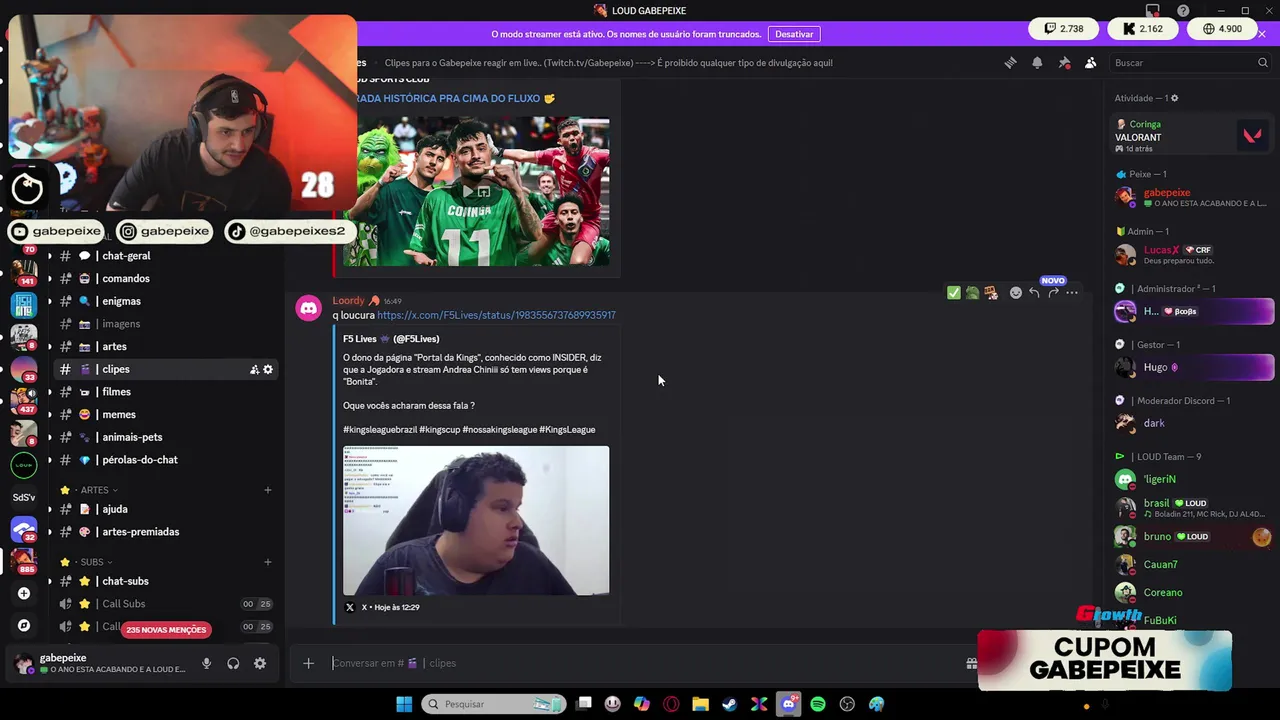The width and height of the screenshot is (1280, 720).
Task: Add green checkmark reaction to Loordy's message
Action: click(954, 293)
